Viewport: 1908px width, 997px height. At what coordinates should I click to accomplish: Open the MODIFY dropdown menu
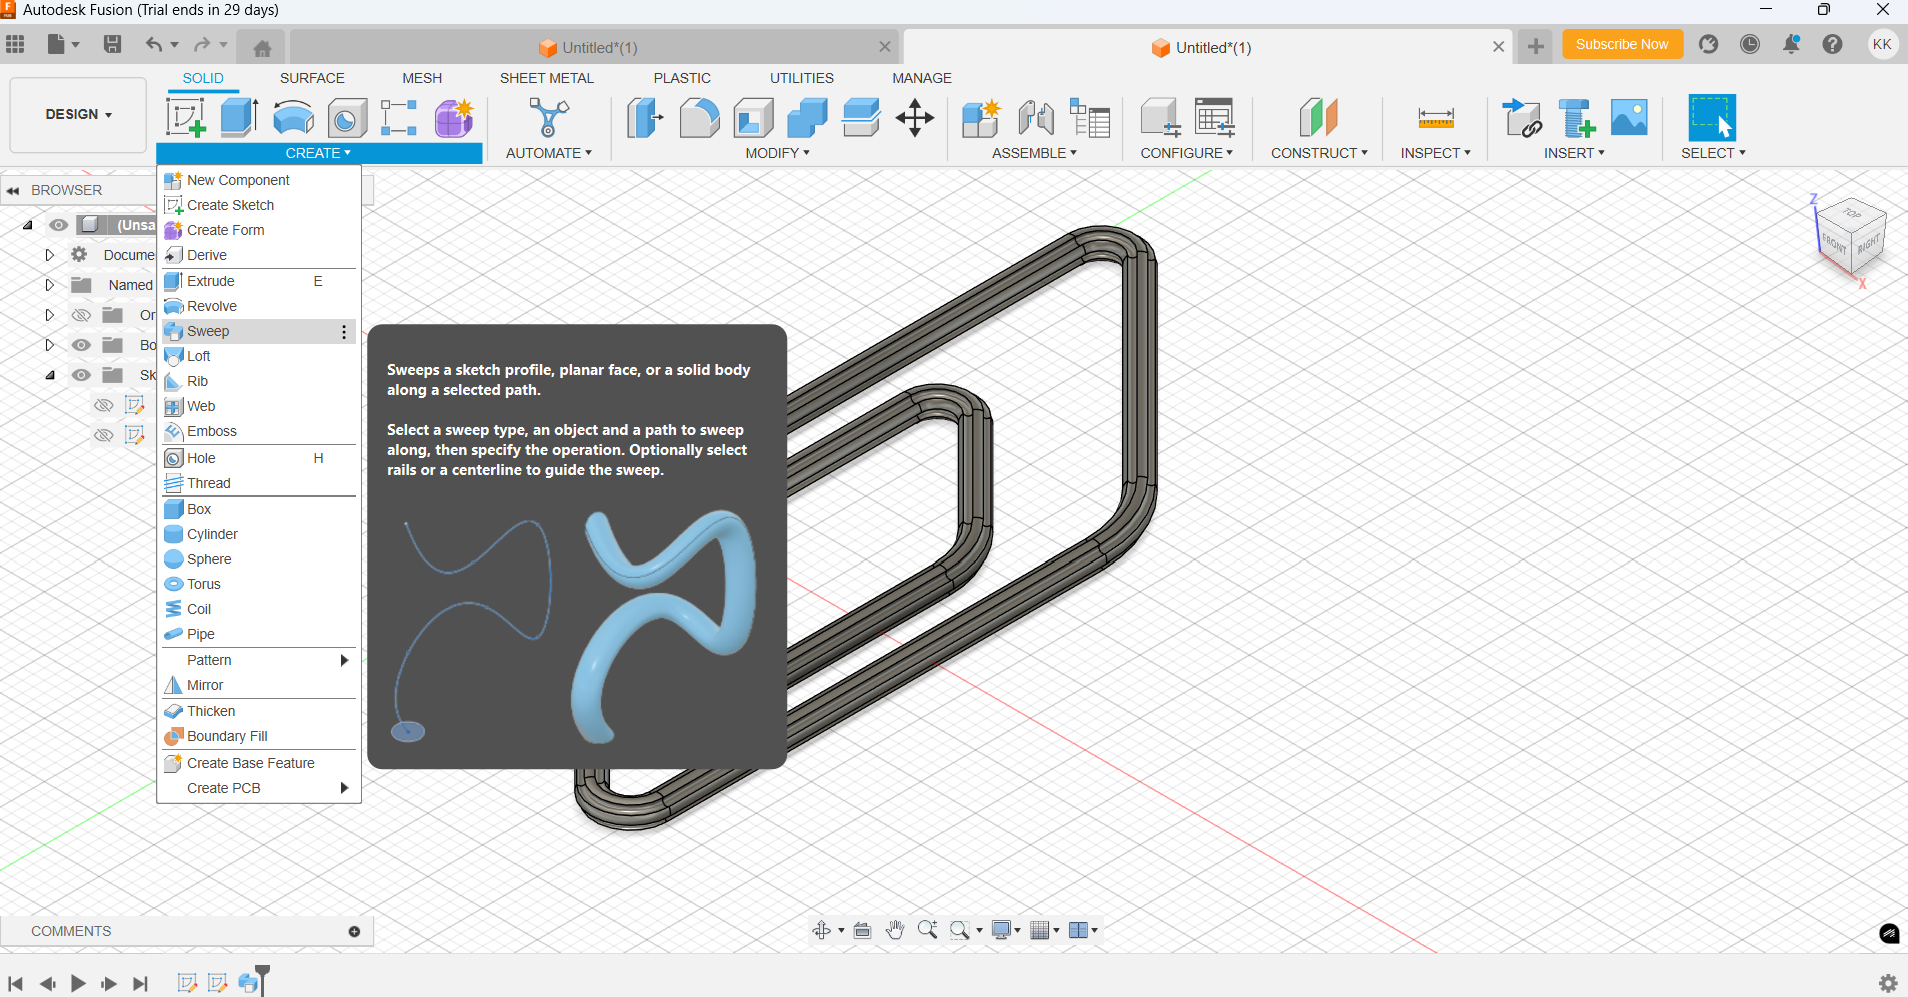777,153
